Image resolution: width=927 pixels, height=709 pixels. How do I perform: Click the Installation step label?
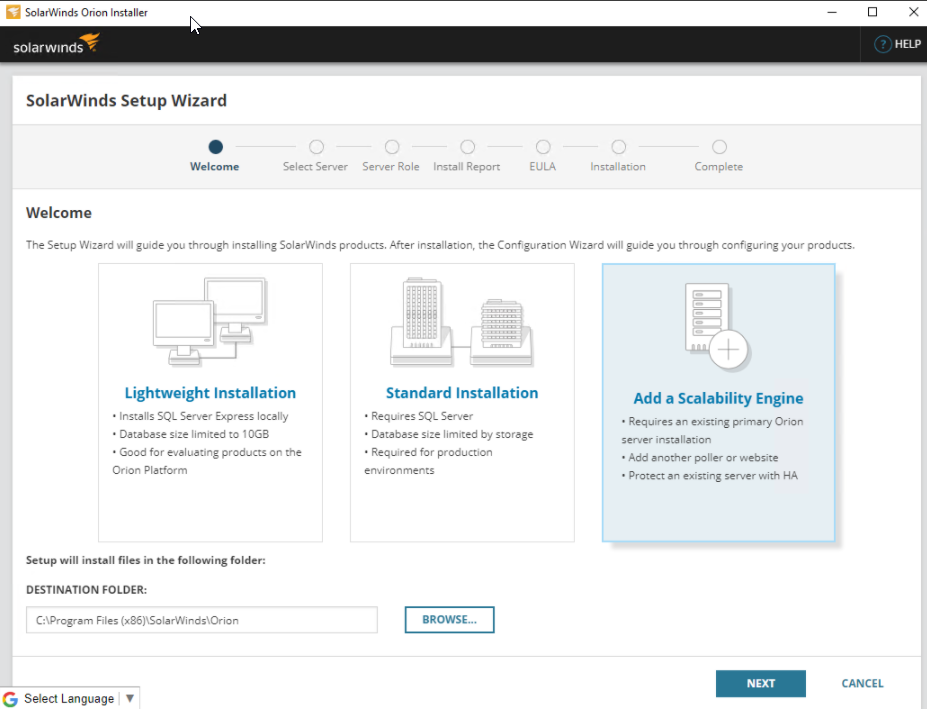tap(618, 167)
